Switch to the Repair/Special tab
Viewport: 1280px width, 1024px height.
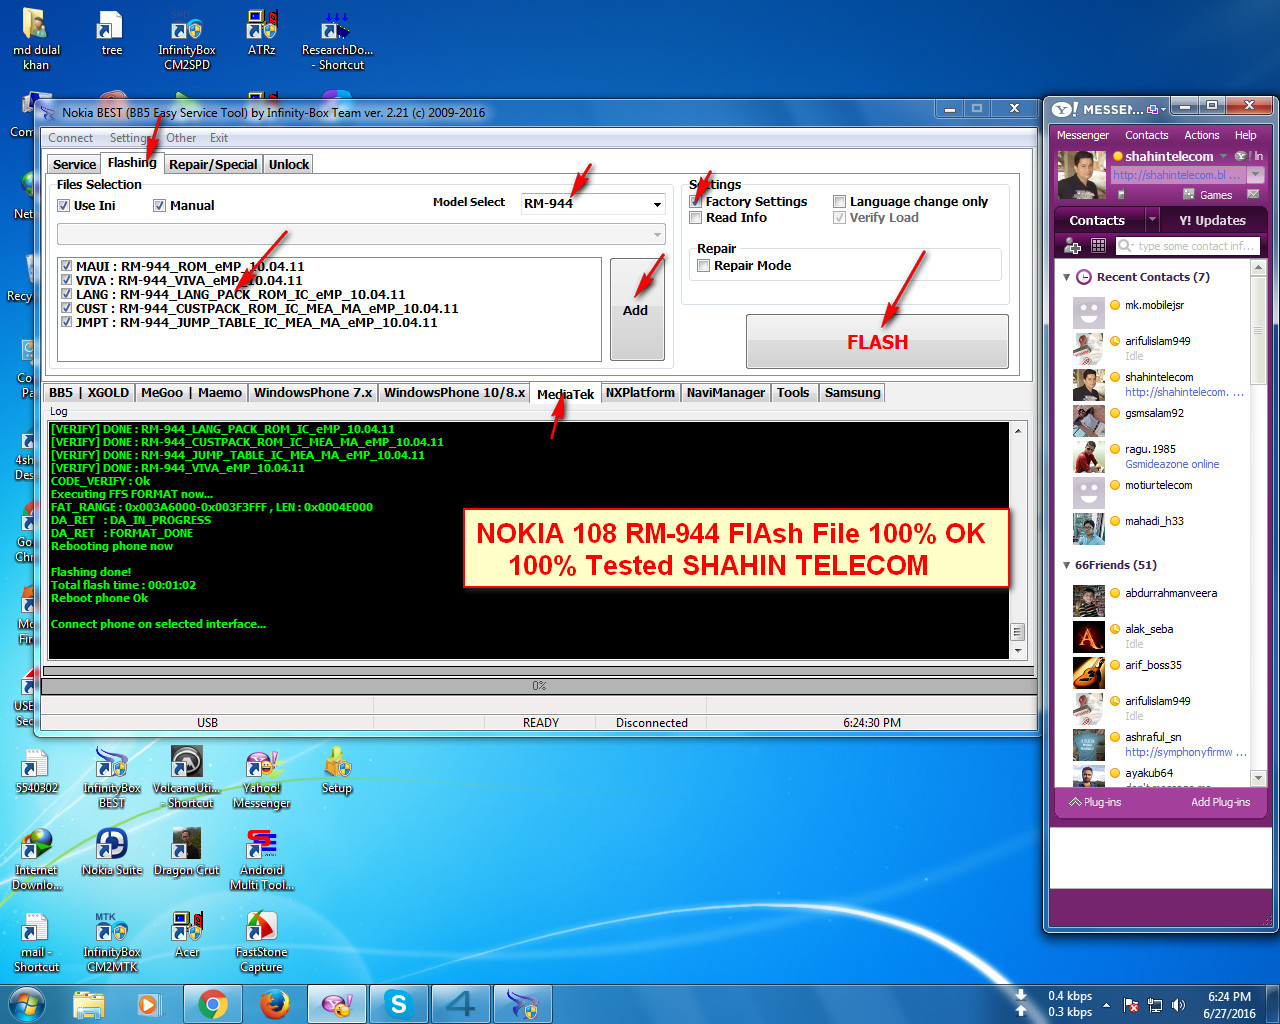(213, 164)
